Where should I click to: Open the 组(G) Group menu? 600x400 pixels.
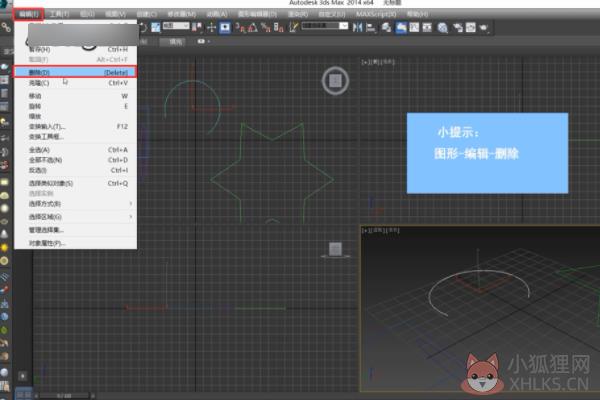[x=87, y=14]
